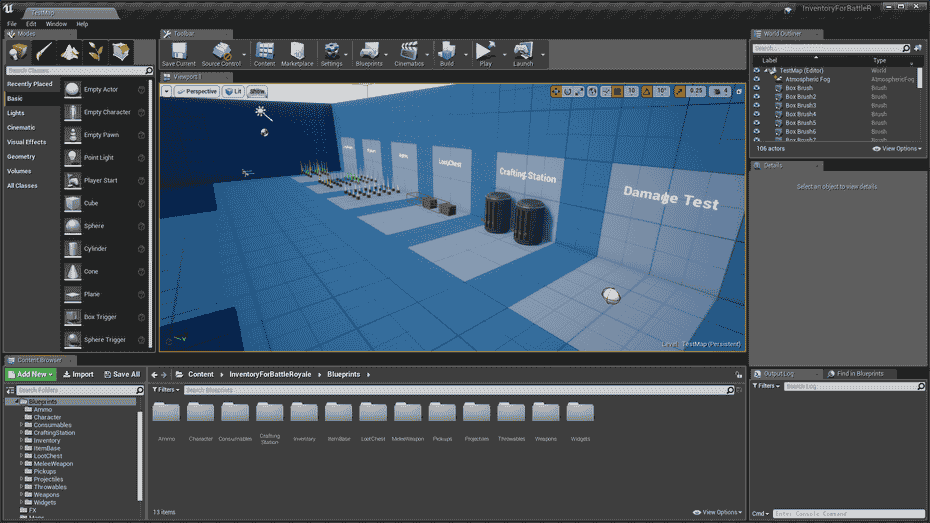The image size is (930, 523).
Task: Click the Enter Console Command field
Action: click(849, 514)
